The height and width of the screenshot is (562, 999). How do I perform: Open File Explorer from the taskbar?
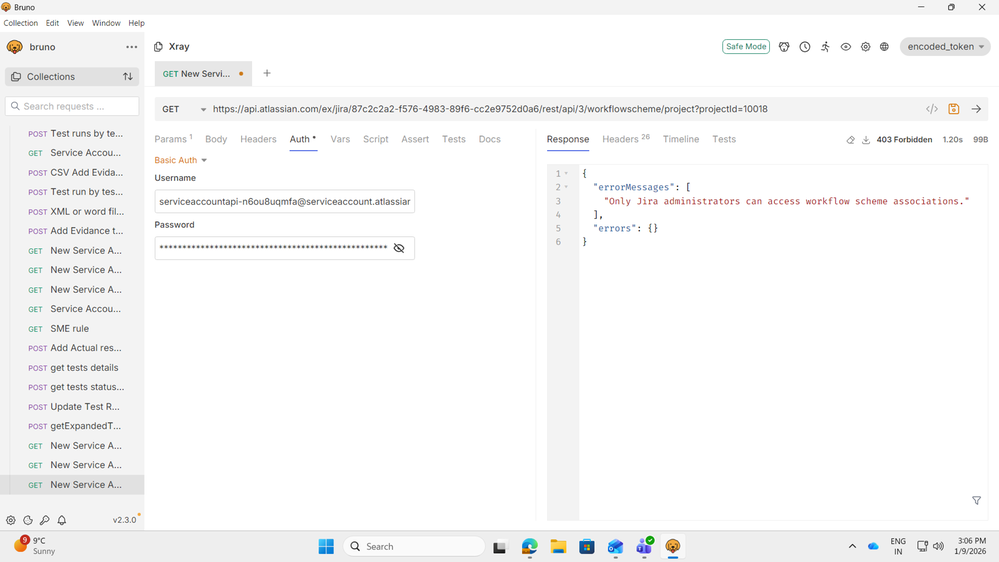[558, 546]
